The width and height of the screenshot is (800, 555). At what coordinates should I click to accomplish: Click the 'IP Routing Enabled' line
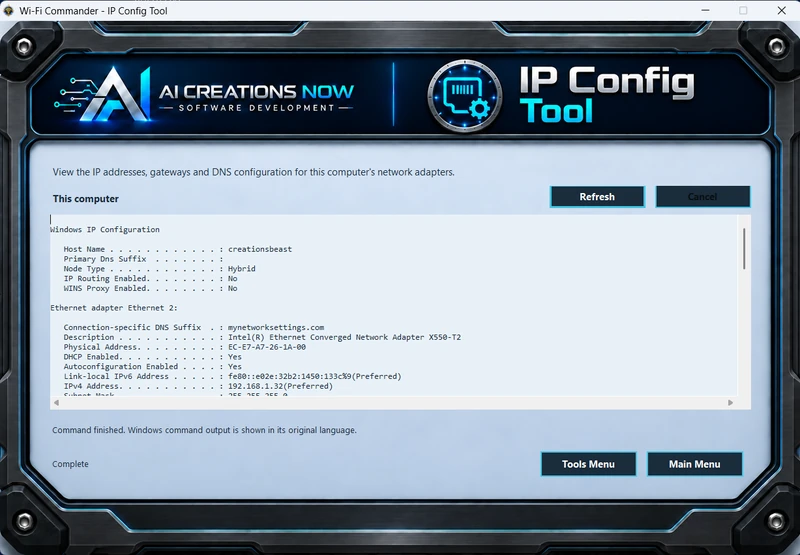pyautogui.click(x=151, y=279)
